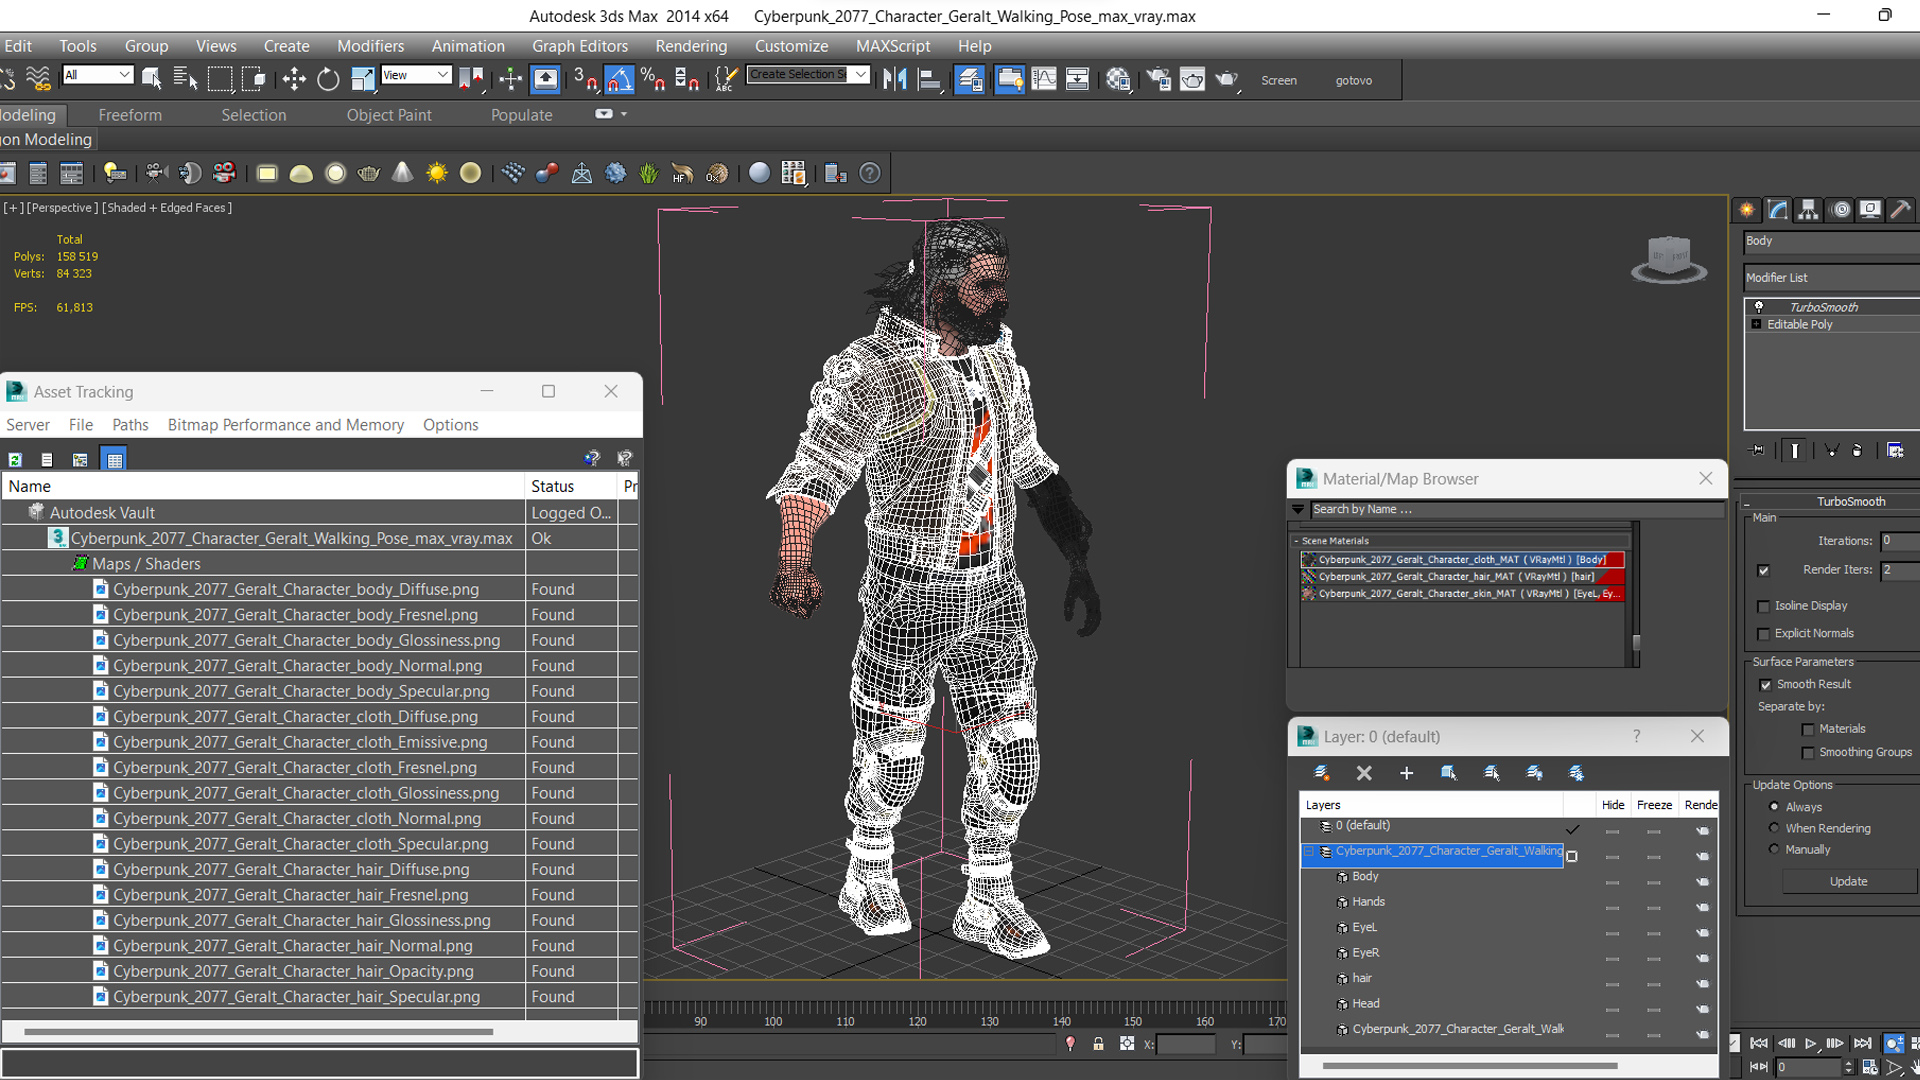This screenshot has height=1080, width=1920.
Task: Open the Motion command panel tab
Action: point(1840,210)
